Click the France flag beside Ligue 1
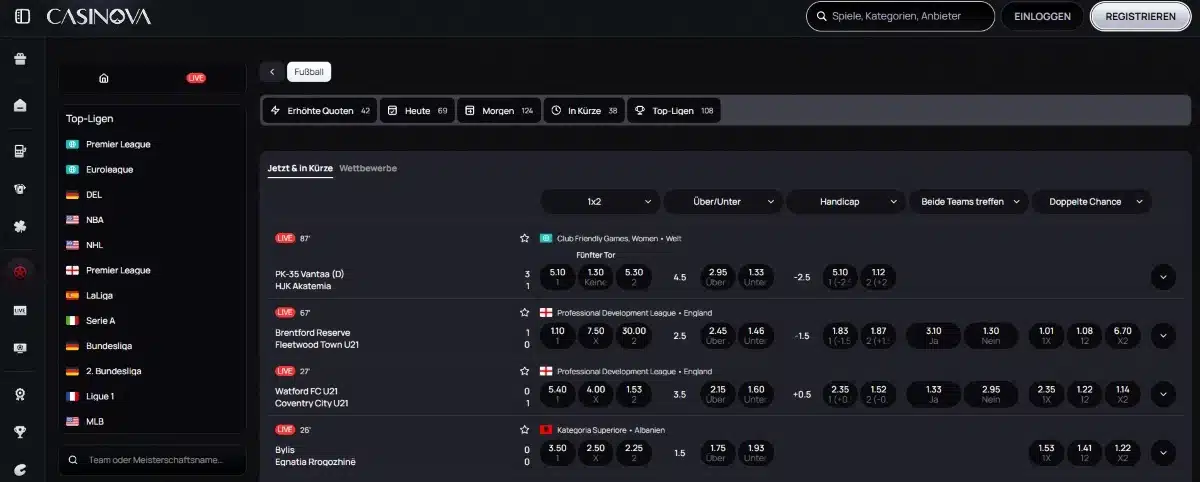 pos(72,396)
